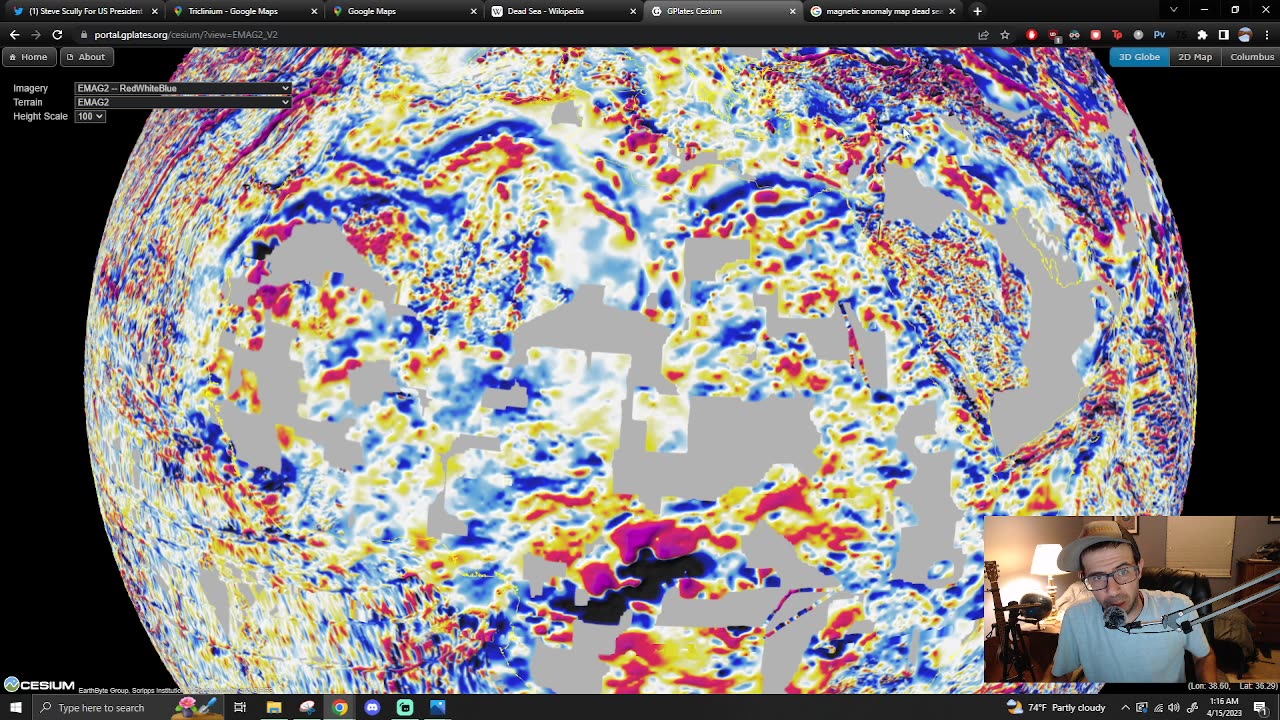This screenshot has width=1280, height=720.
Task: Show hidden system tray icons
Action: 1125,708
